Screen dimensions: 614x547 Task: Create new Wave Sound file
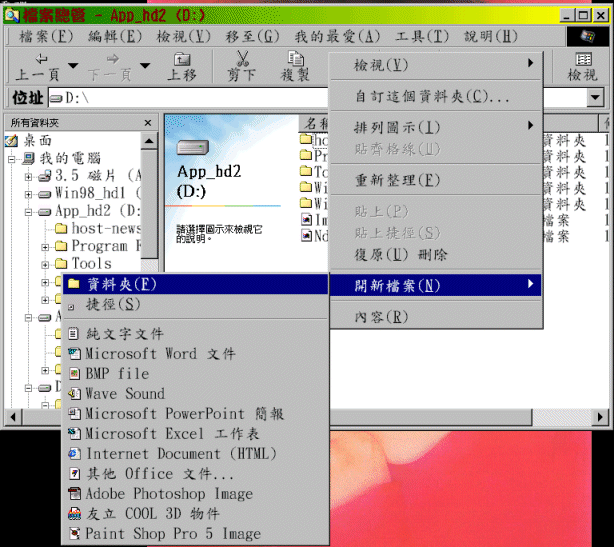point(124,394)
